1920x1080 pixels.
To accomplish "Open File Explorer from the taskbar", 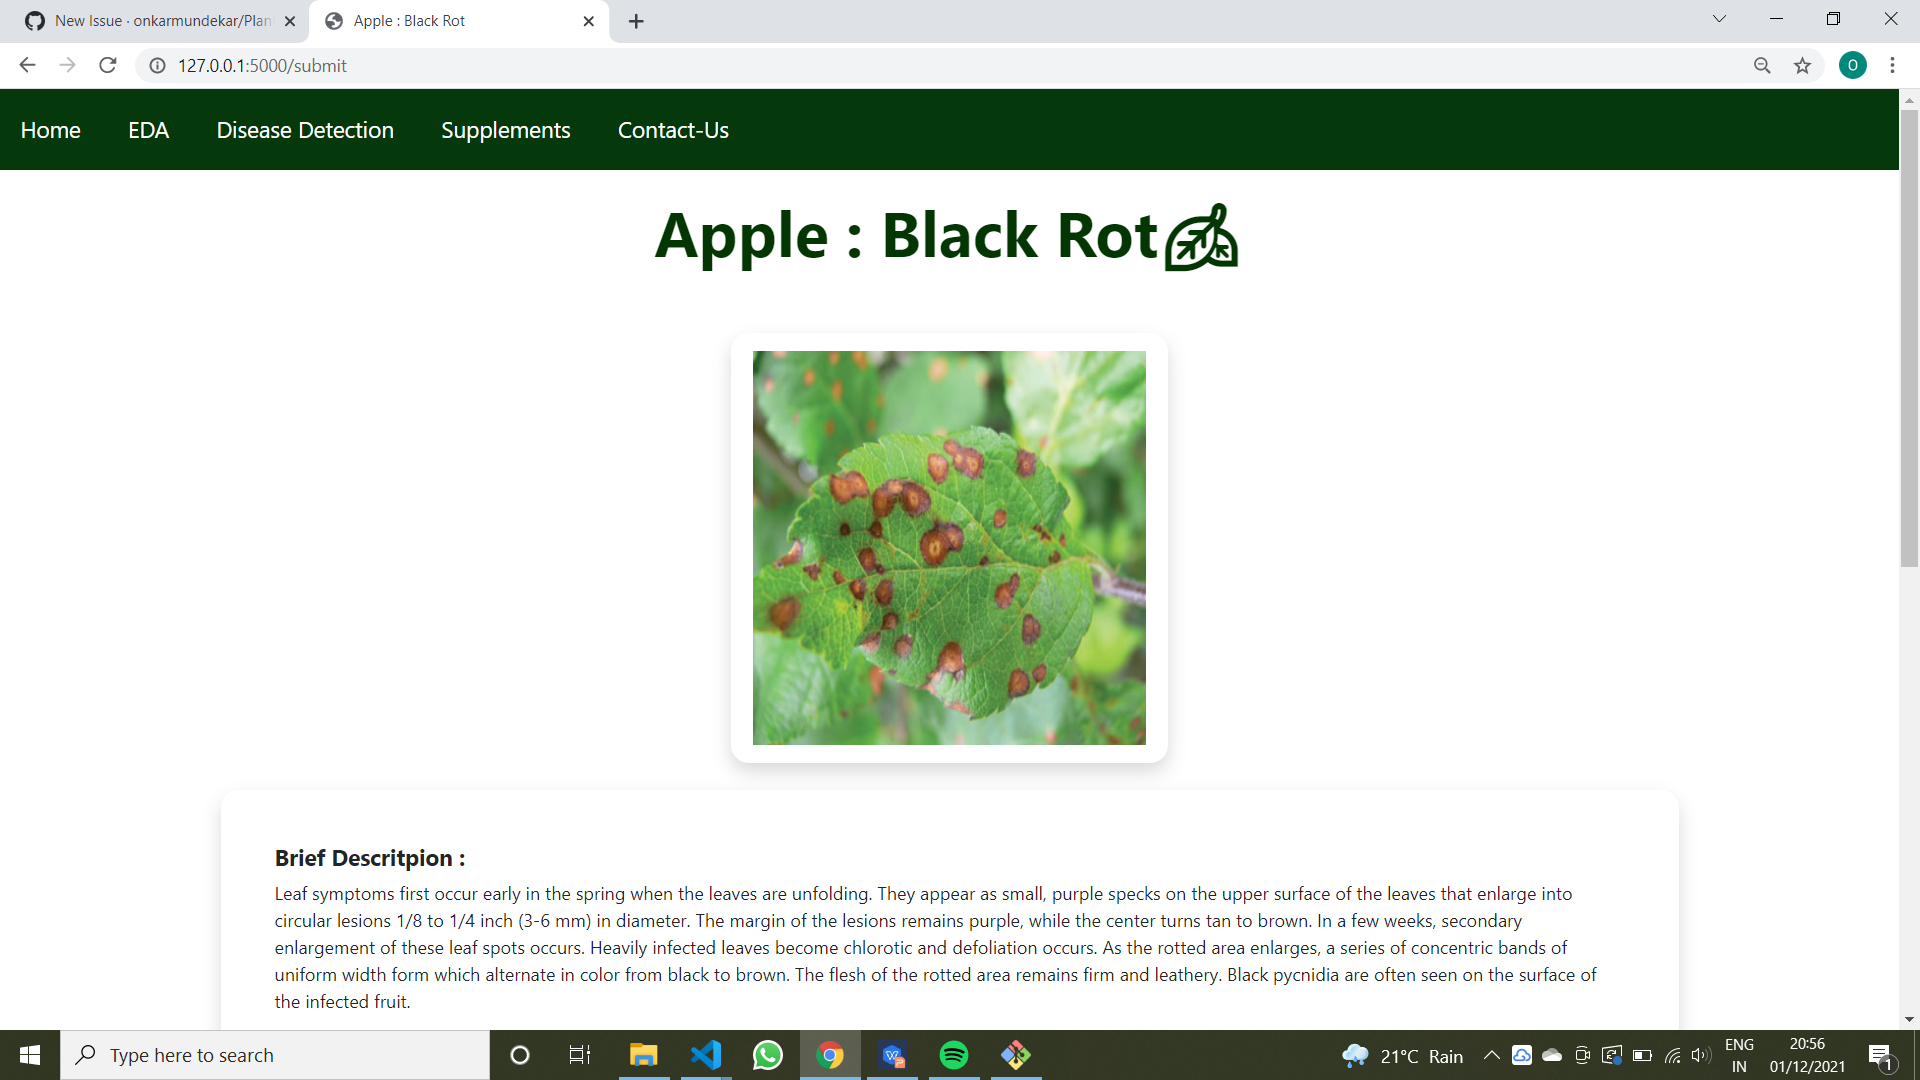I will click(644, 1055).
